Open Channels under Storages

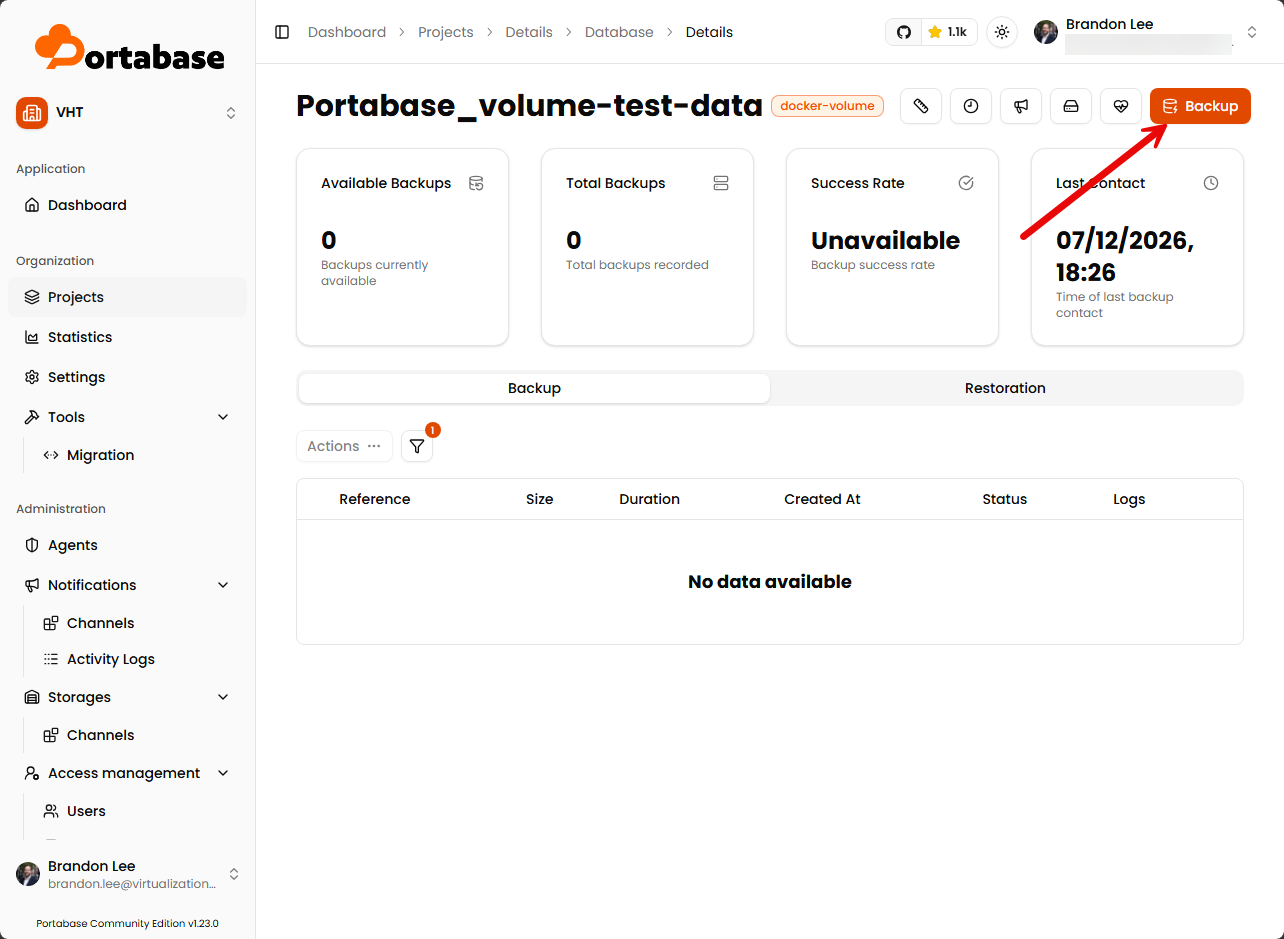tap(100, 735)
